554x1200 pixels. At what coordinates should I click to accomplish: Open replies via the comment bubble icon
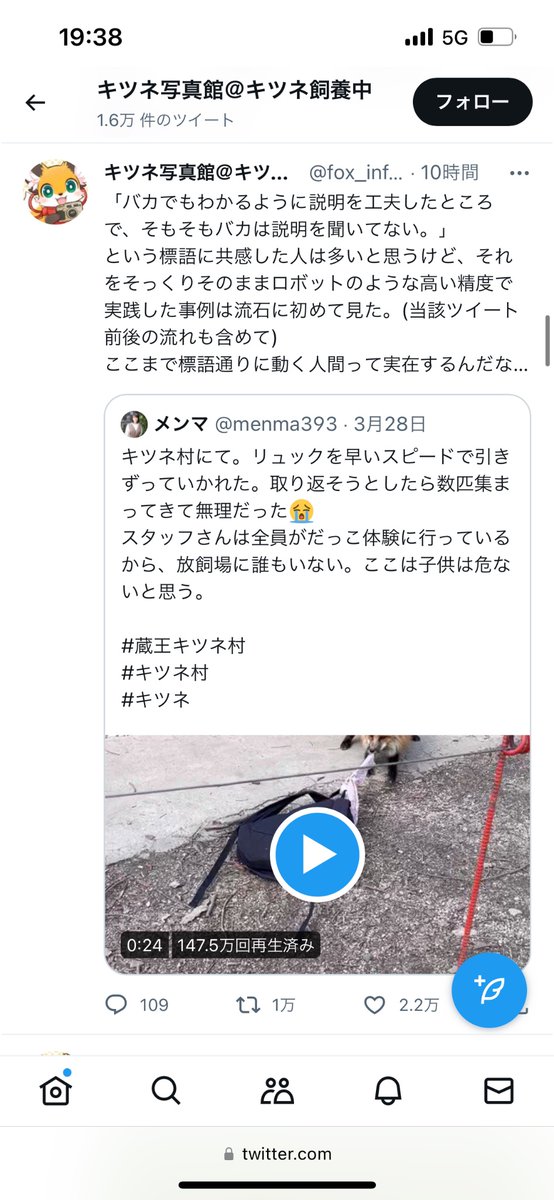coord(117,1005)
